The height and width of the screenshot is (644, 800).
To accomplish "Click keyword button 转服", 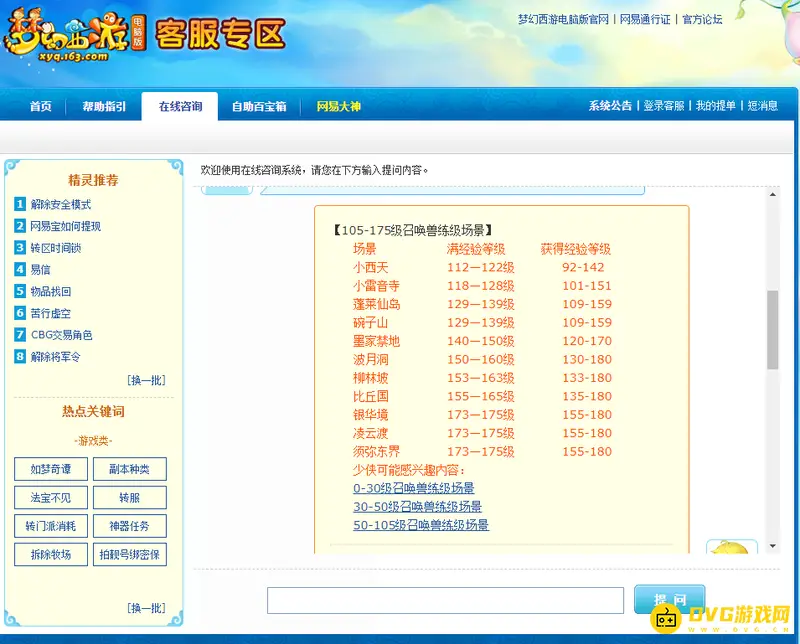I will [130, 498].
